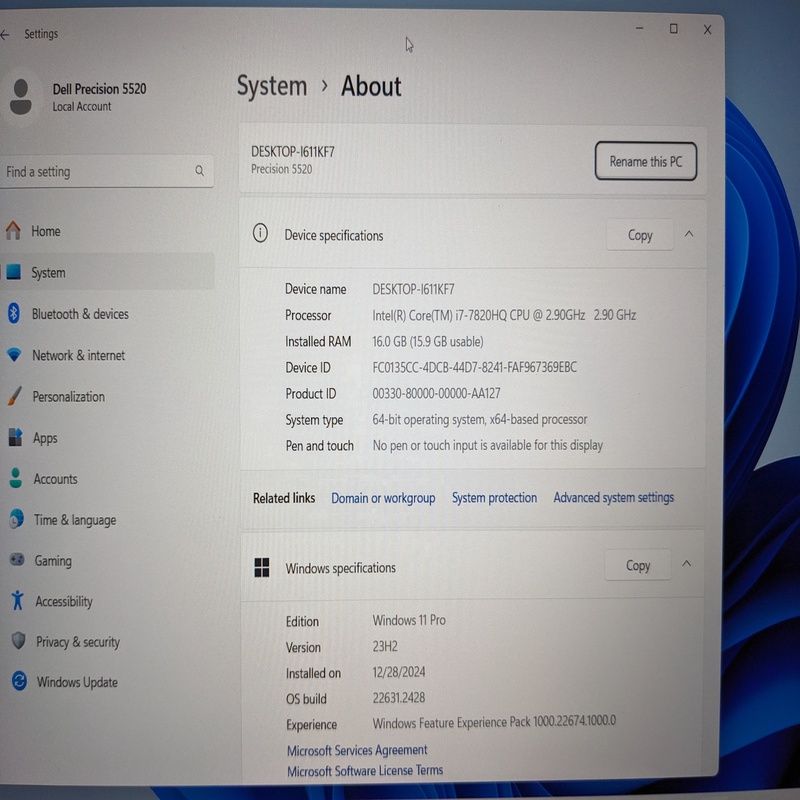Collapse the Device specifications section
This screenshot has width=800, height=800.
pyautogui.click(x=689, y=234)
